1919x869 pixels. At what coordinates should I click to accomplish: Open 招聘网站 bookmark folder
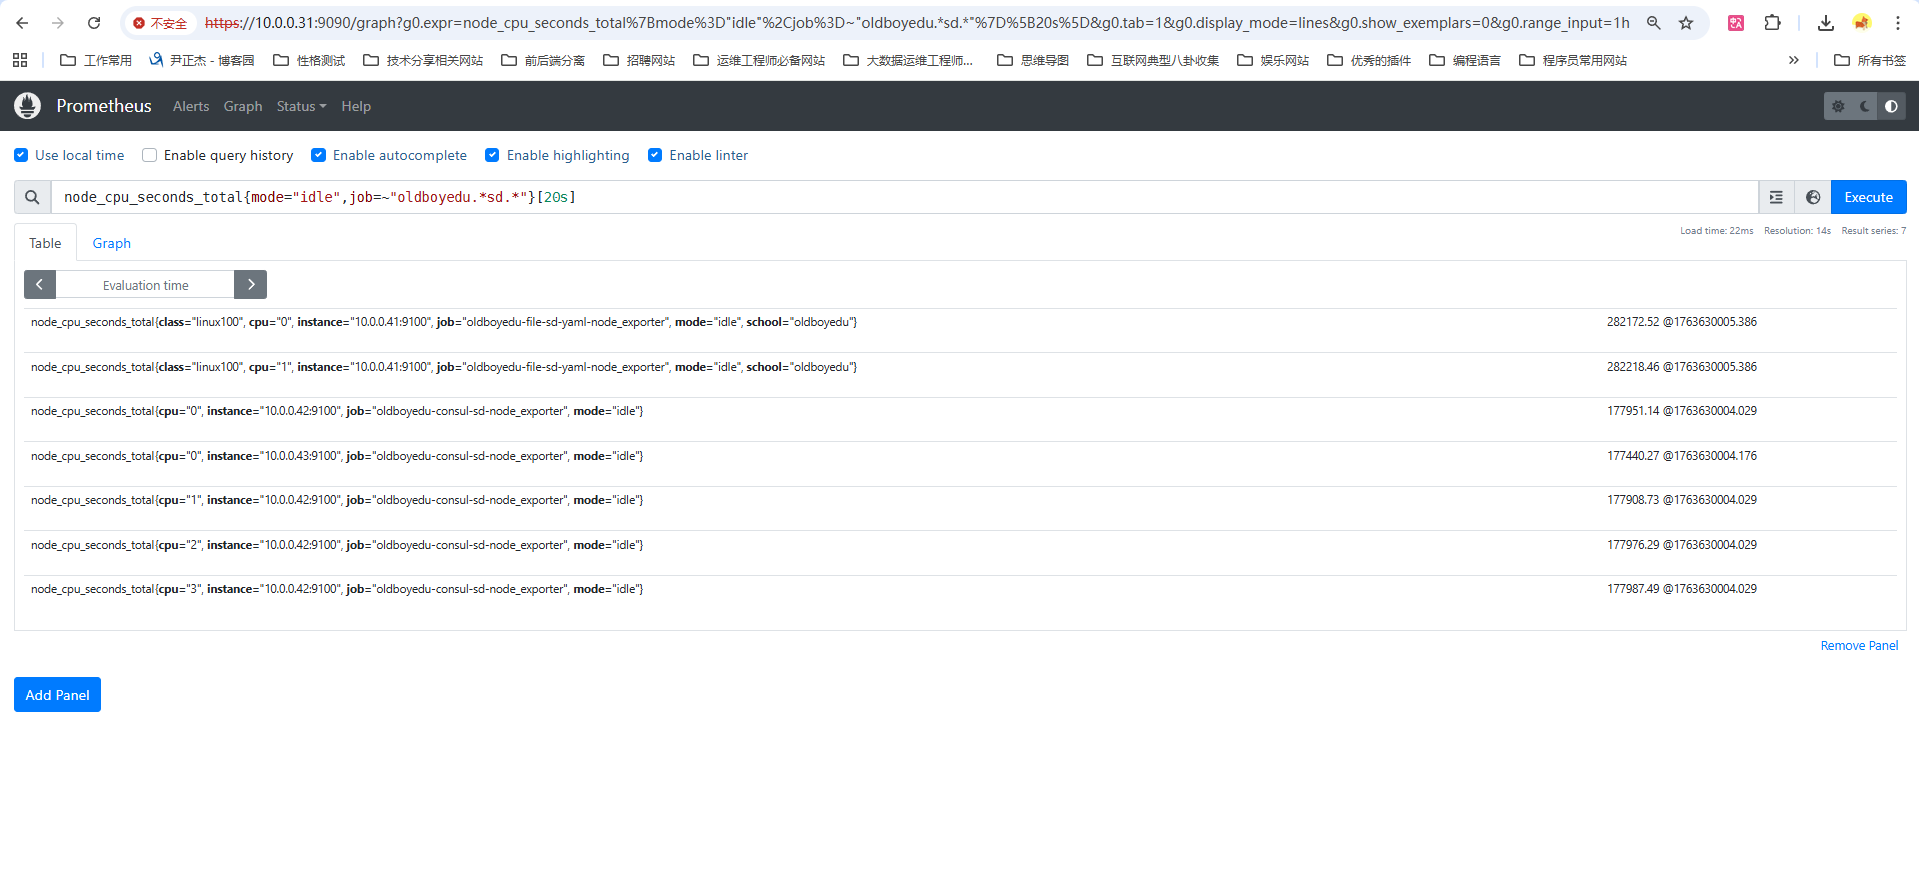click(x=639, y=60)
